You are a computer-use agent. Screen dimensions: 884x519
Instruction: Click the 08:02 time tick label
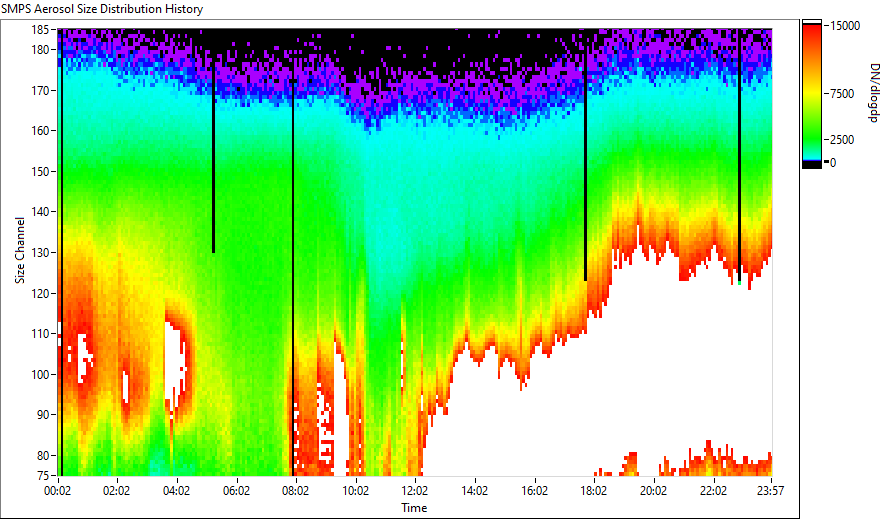pyautogui.click(x=295, y=491)
